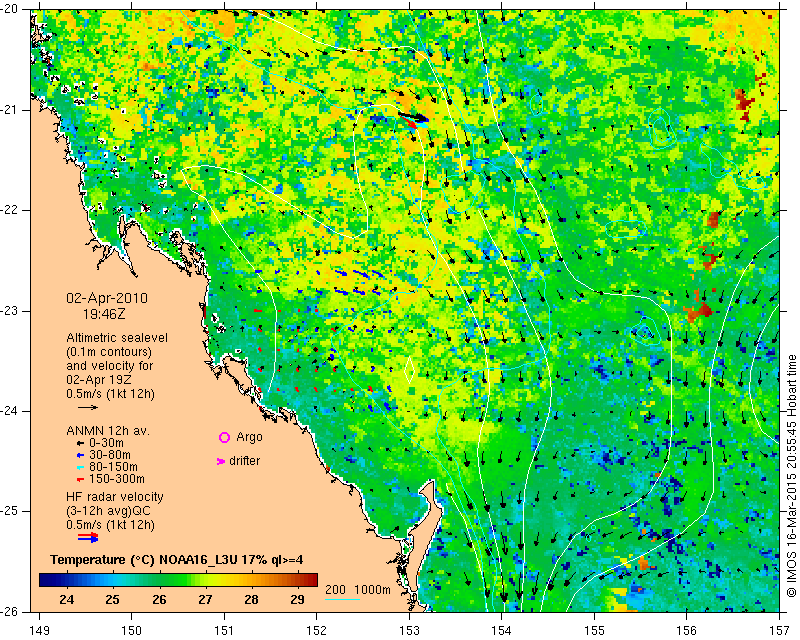Click the '-21' latitude axis label
The image size is (800, 640).
click(x=9, y=110)
